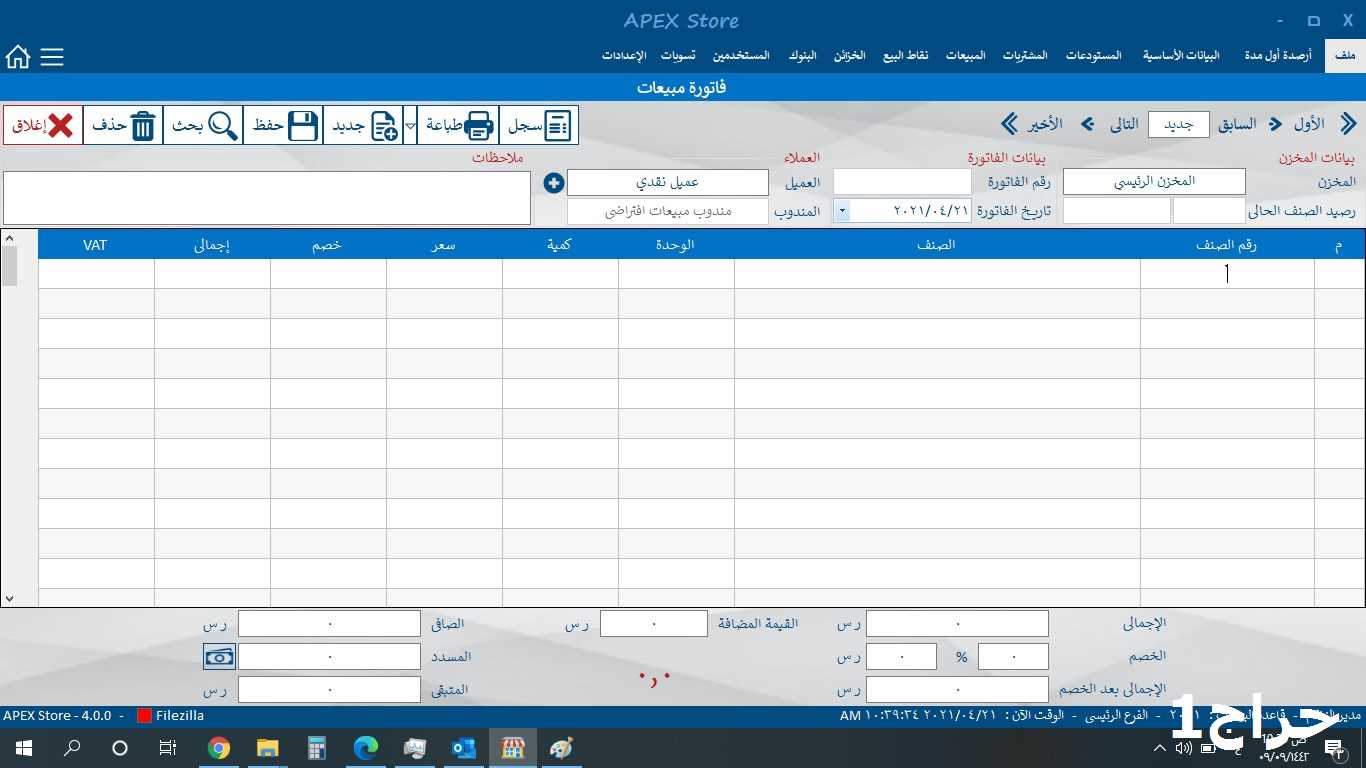Open the hamburger menu icon
The height and width of the screenshot is (768, 1366).
(52, 57)
